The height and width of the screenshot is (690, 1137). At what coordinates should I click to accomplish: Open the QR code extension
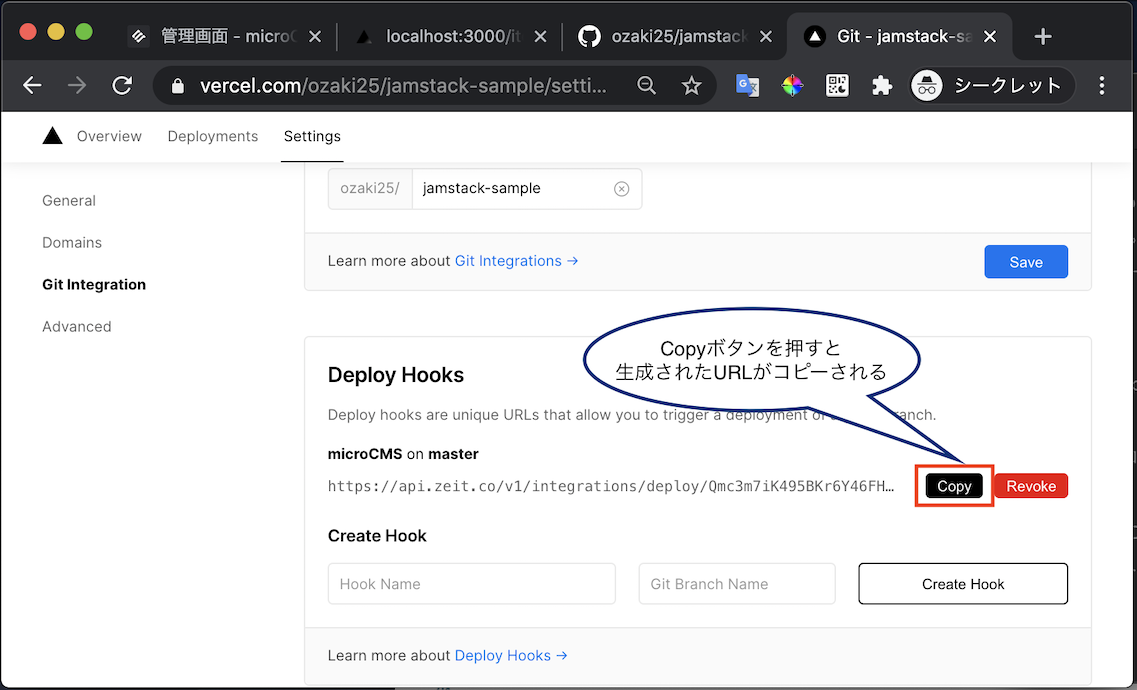(x=837, y=86)
